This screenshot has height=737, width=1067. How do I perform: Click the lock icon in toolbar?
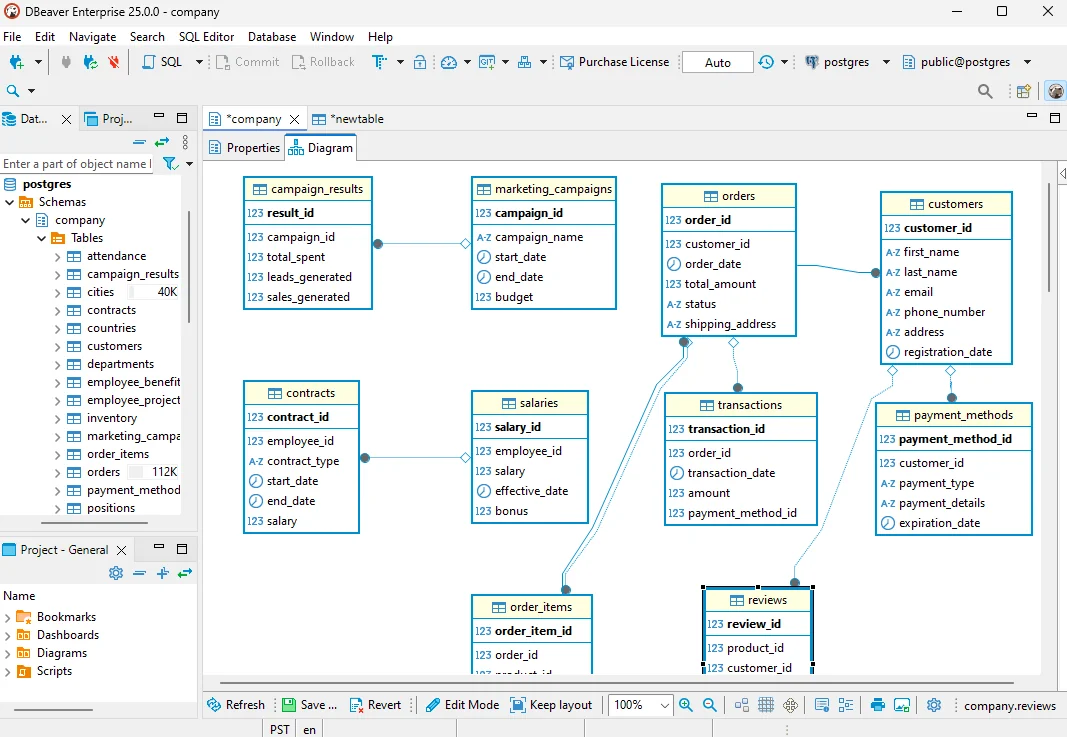point(420,62)
